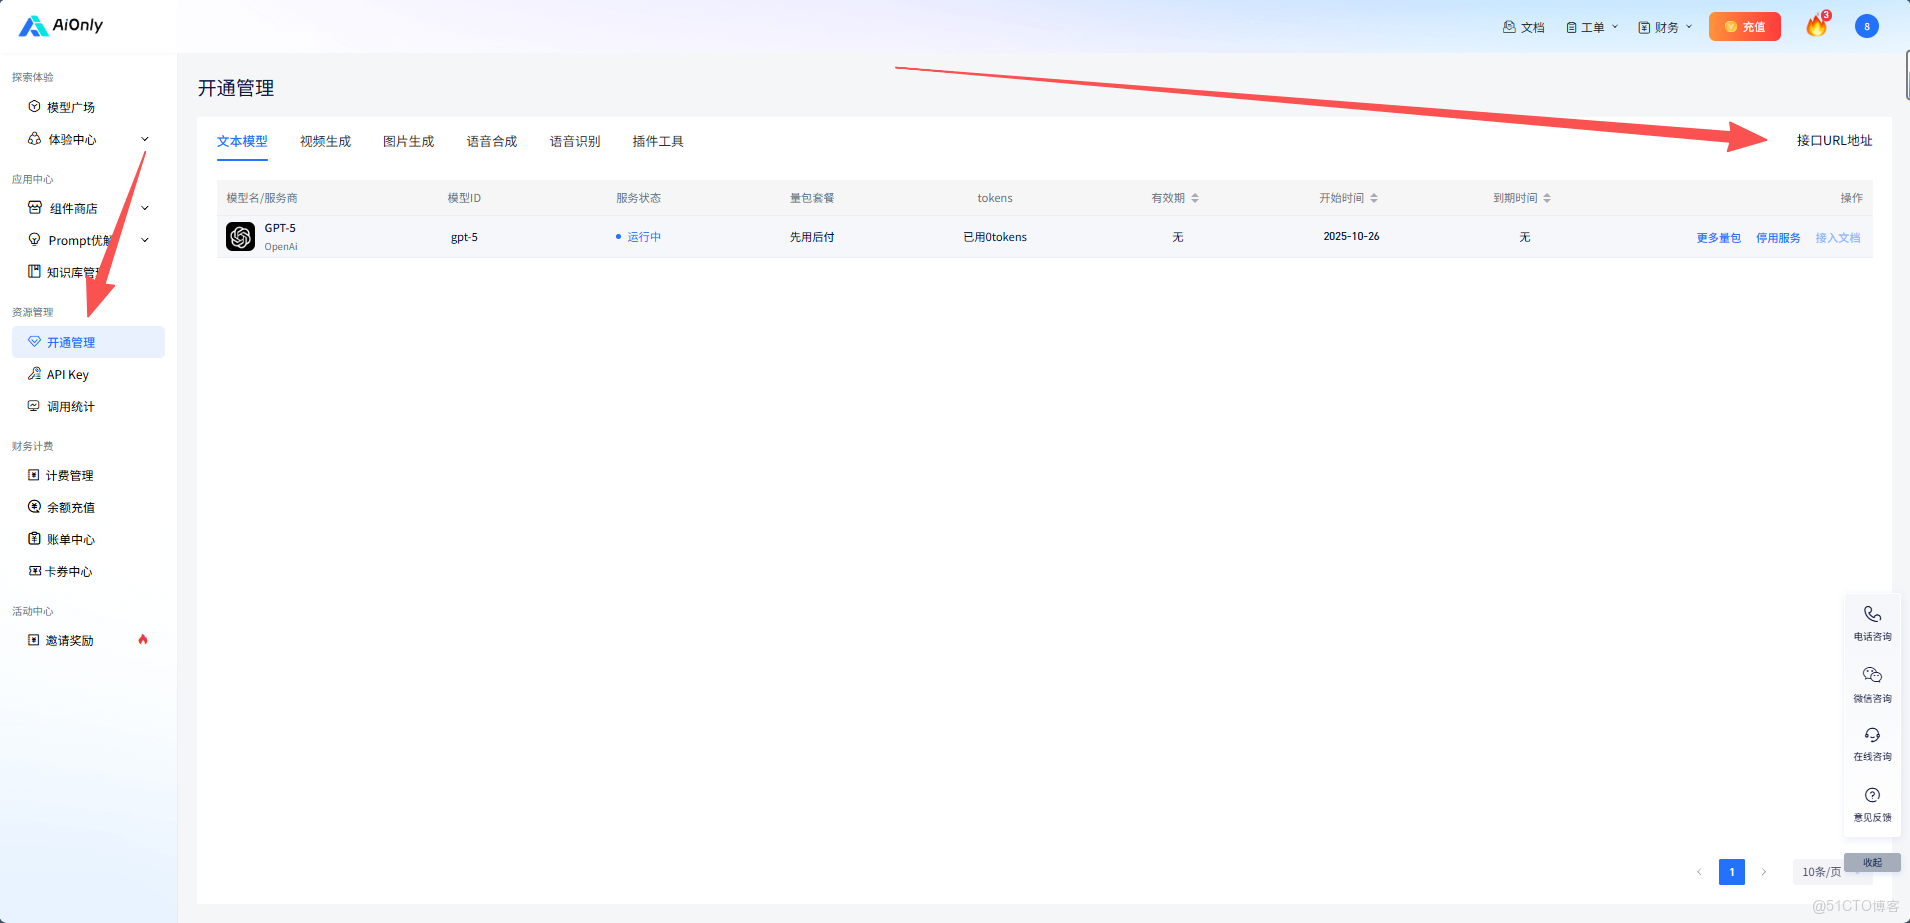1910x923 pixels.
Task: Go to the previous page arrow
Action: coord(1699,872)
